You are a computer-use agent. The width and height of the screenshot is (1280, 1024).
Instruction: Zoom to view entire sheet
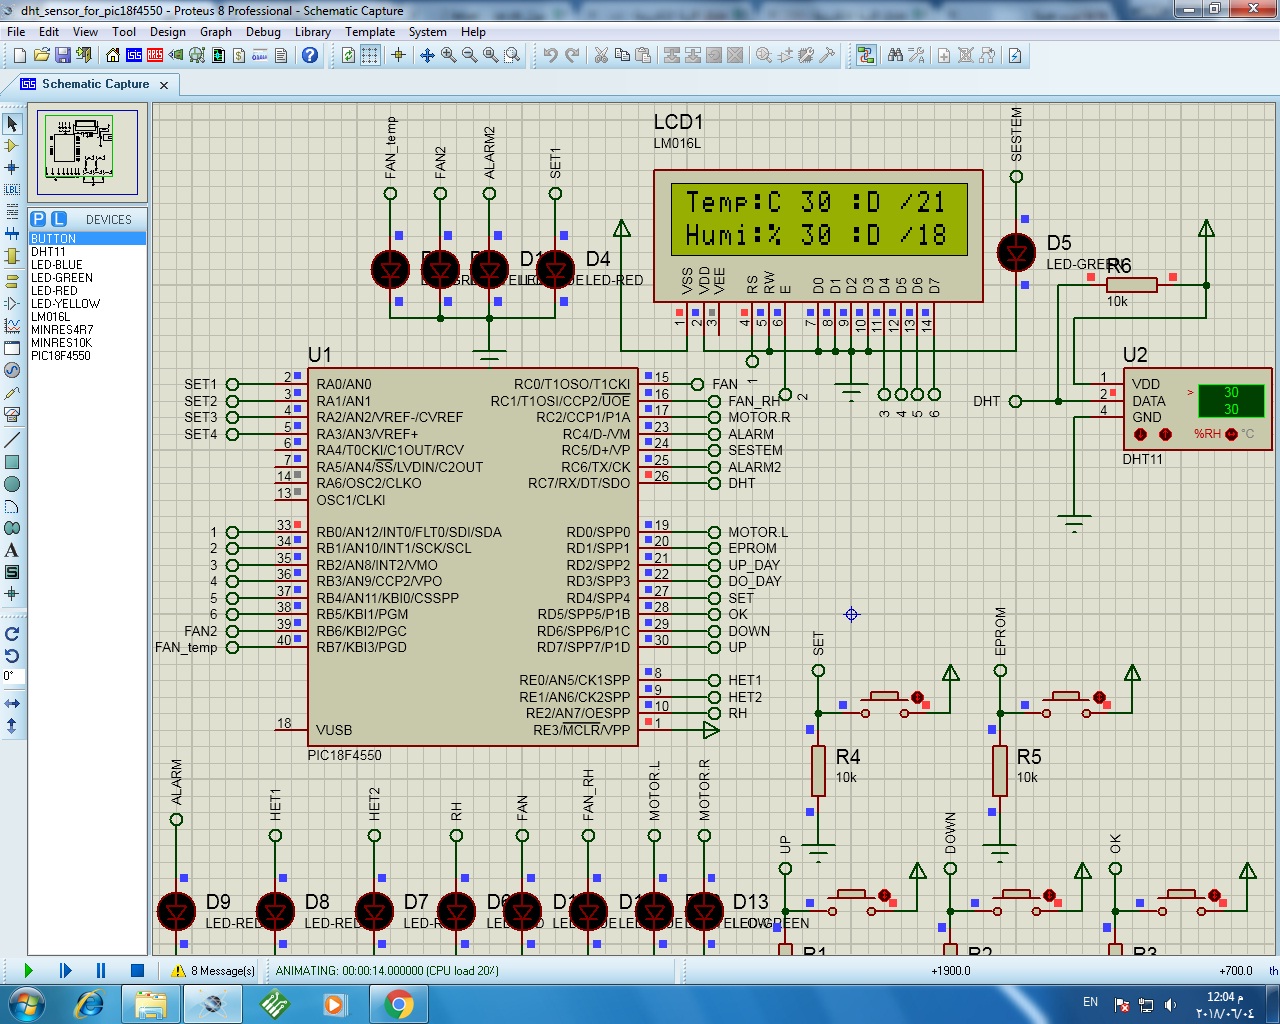pos(490,56)
